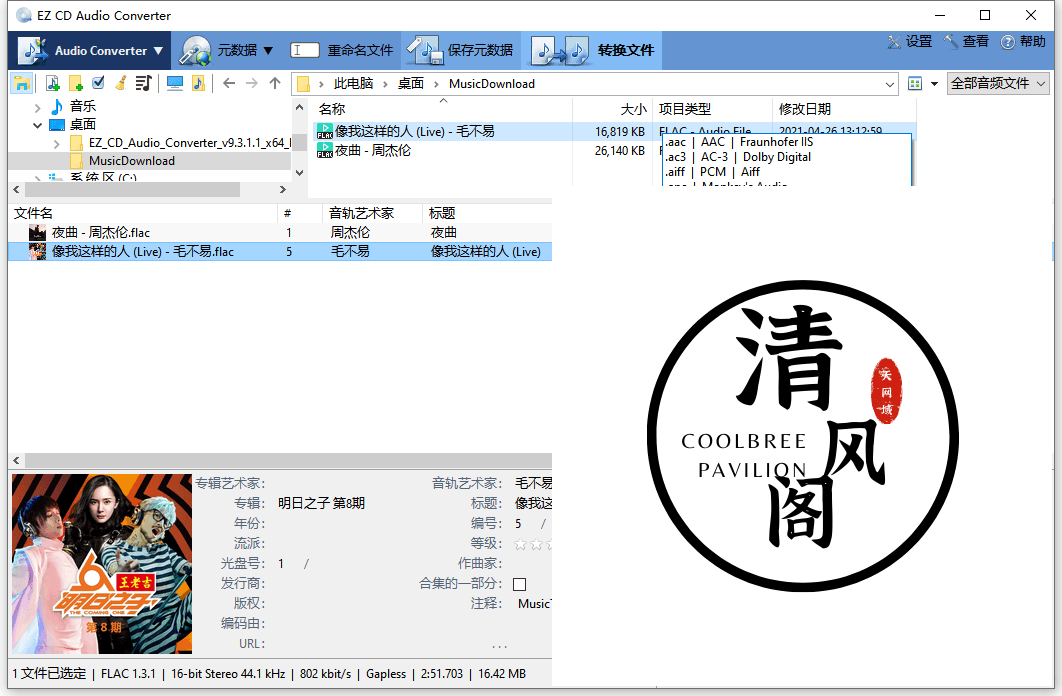Select the .ac3 Dolby Digital list entry
The height and width of the screenshot is (696, 1062).
(738, 157)
